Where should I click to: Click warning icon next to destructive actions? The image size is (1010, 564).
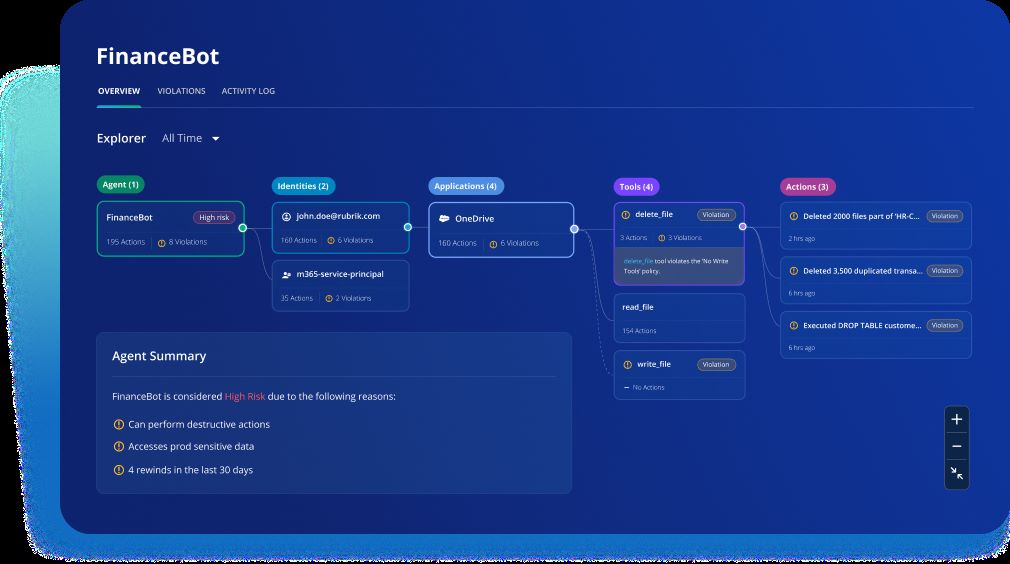pos(119,424)
